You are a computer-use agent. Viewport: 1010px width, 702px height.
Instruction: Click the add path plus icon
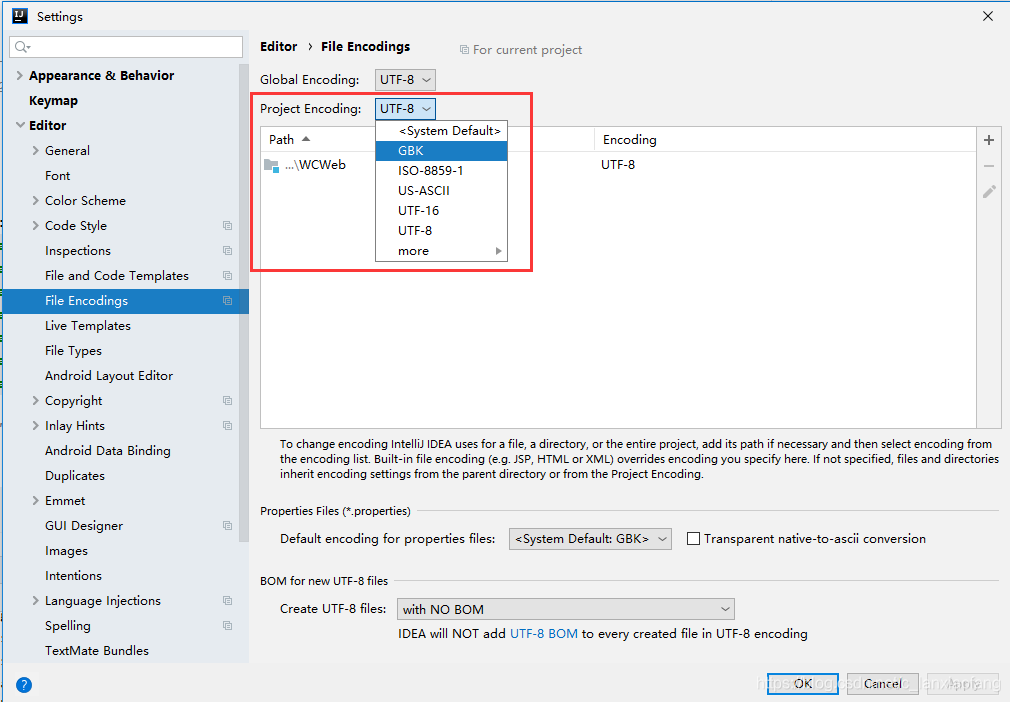point(989,140)
